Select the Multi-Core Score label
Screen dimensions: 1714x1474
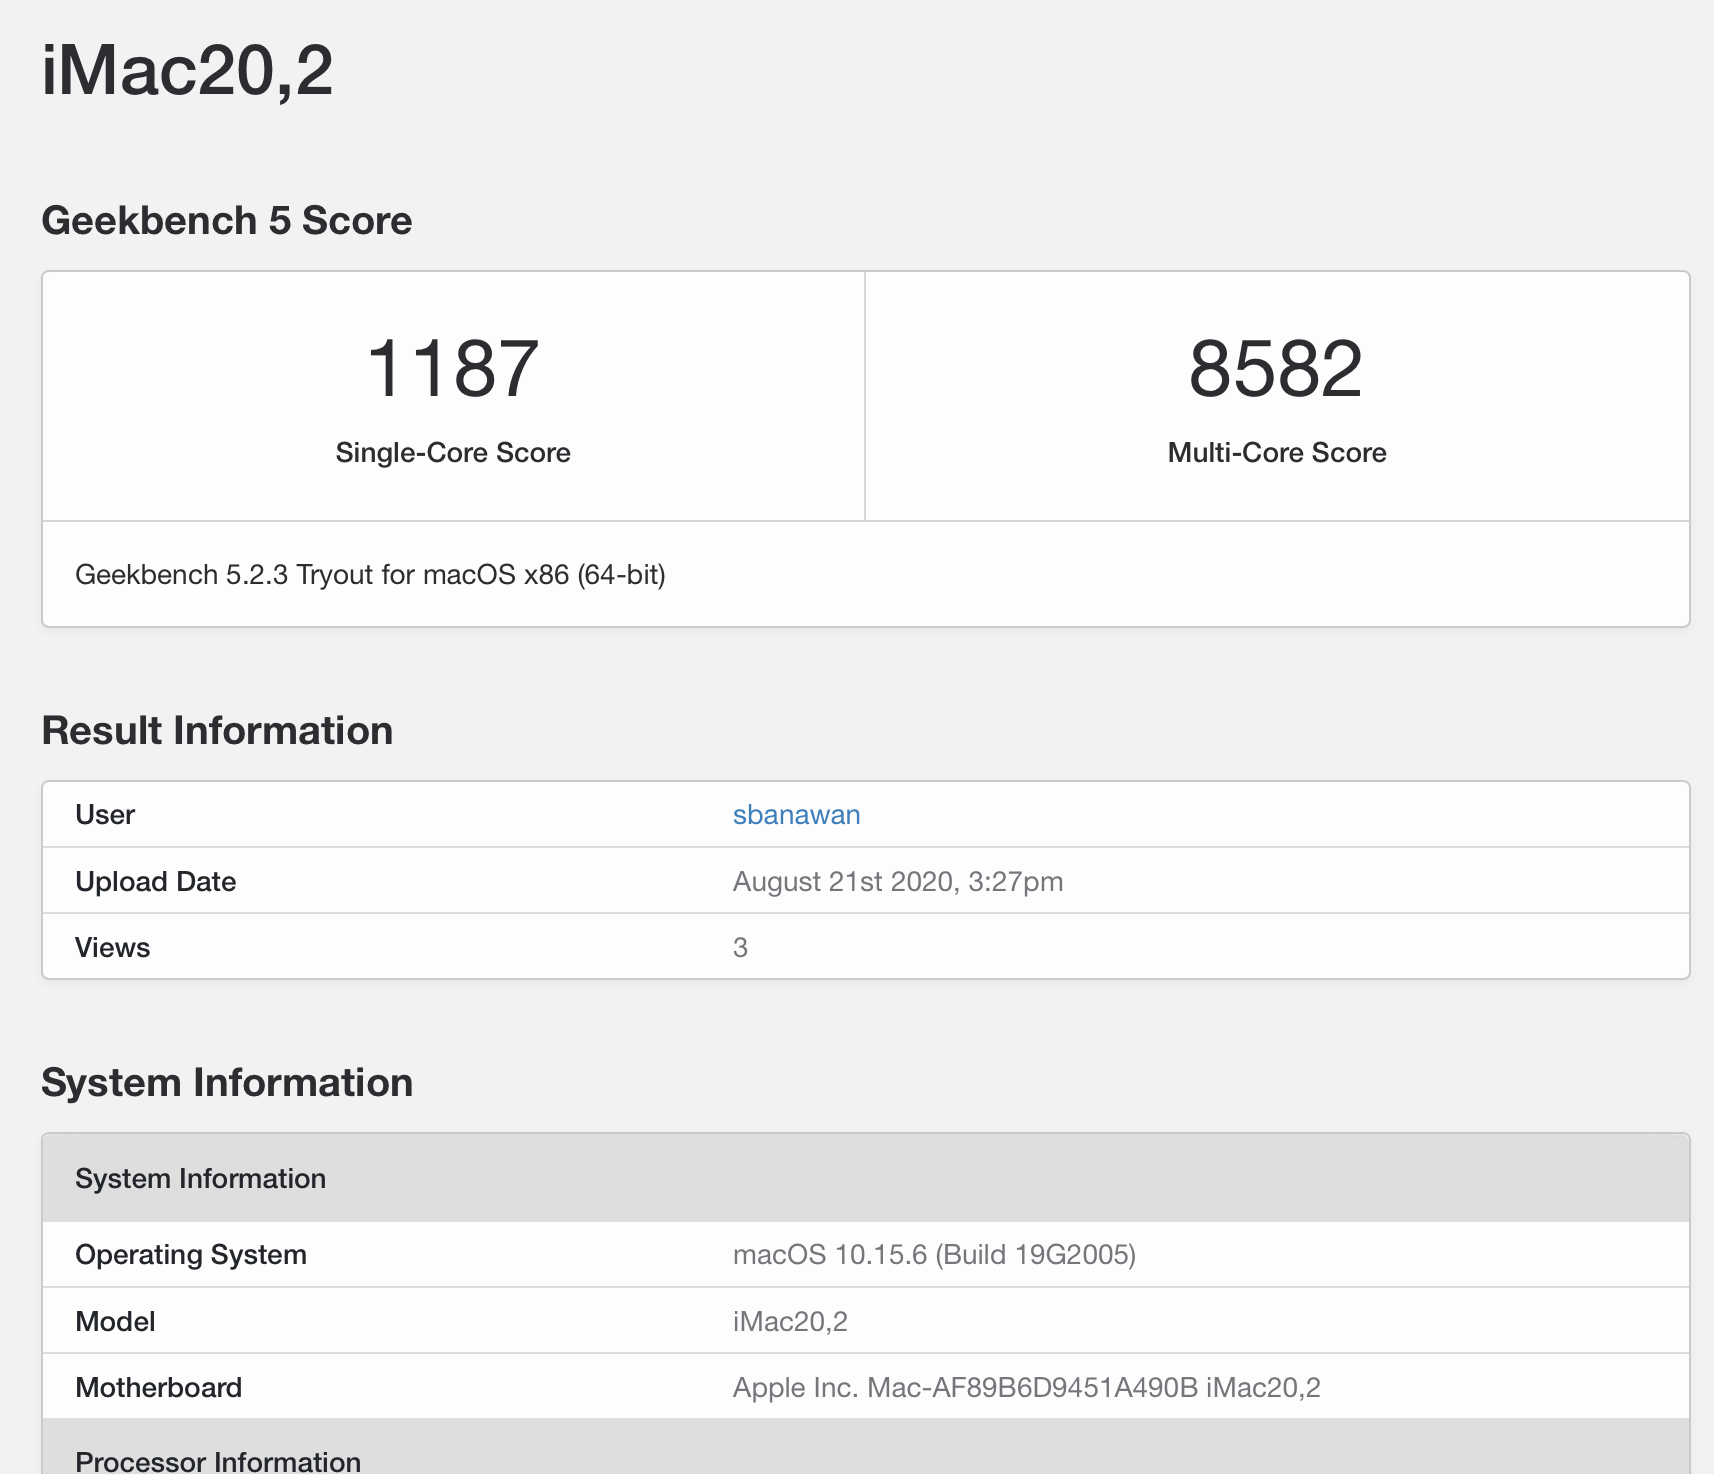coord(1277,453)
